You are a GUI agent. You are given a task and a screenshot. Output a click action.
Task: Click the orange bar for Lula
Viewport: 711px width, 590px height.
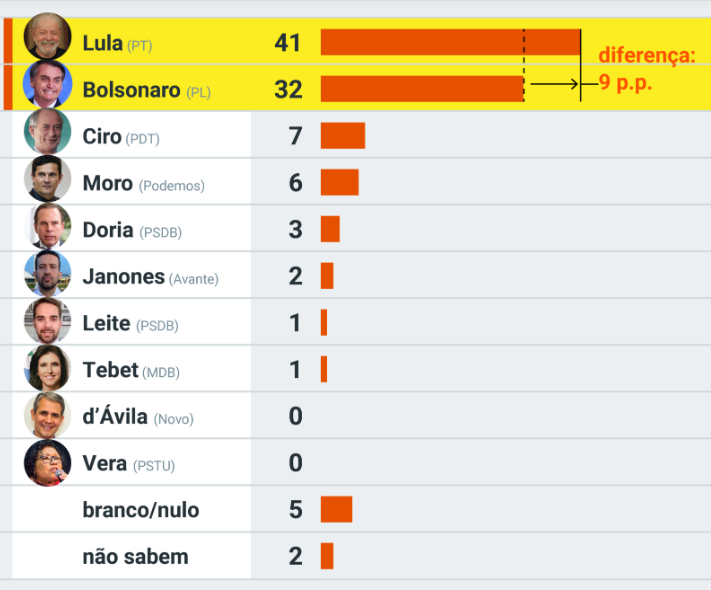pos(450,42)
